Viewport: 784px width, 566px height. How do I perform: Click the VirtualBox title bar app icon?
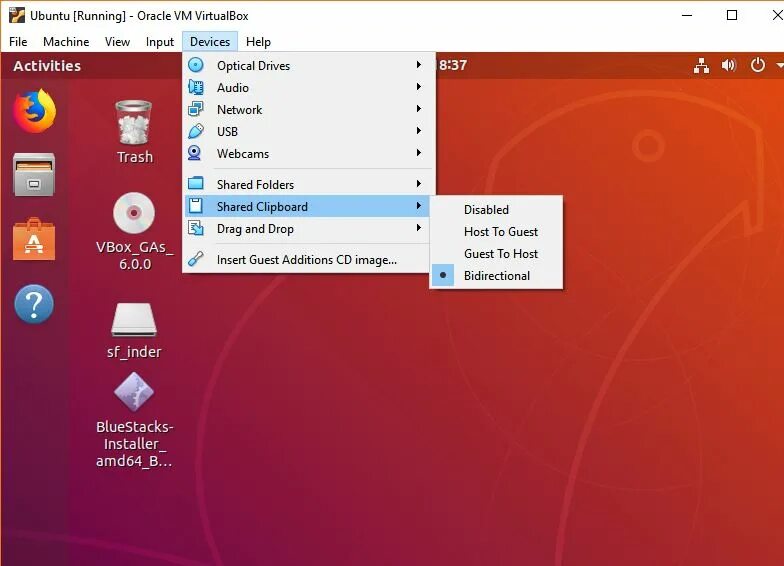point(16,16)
